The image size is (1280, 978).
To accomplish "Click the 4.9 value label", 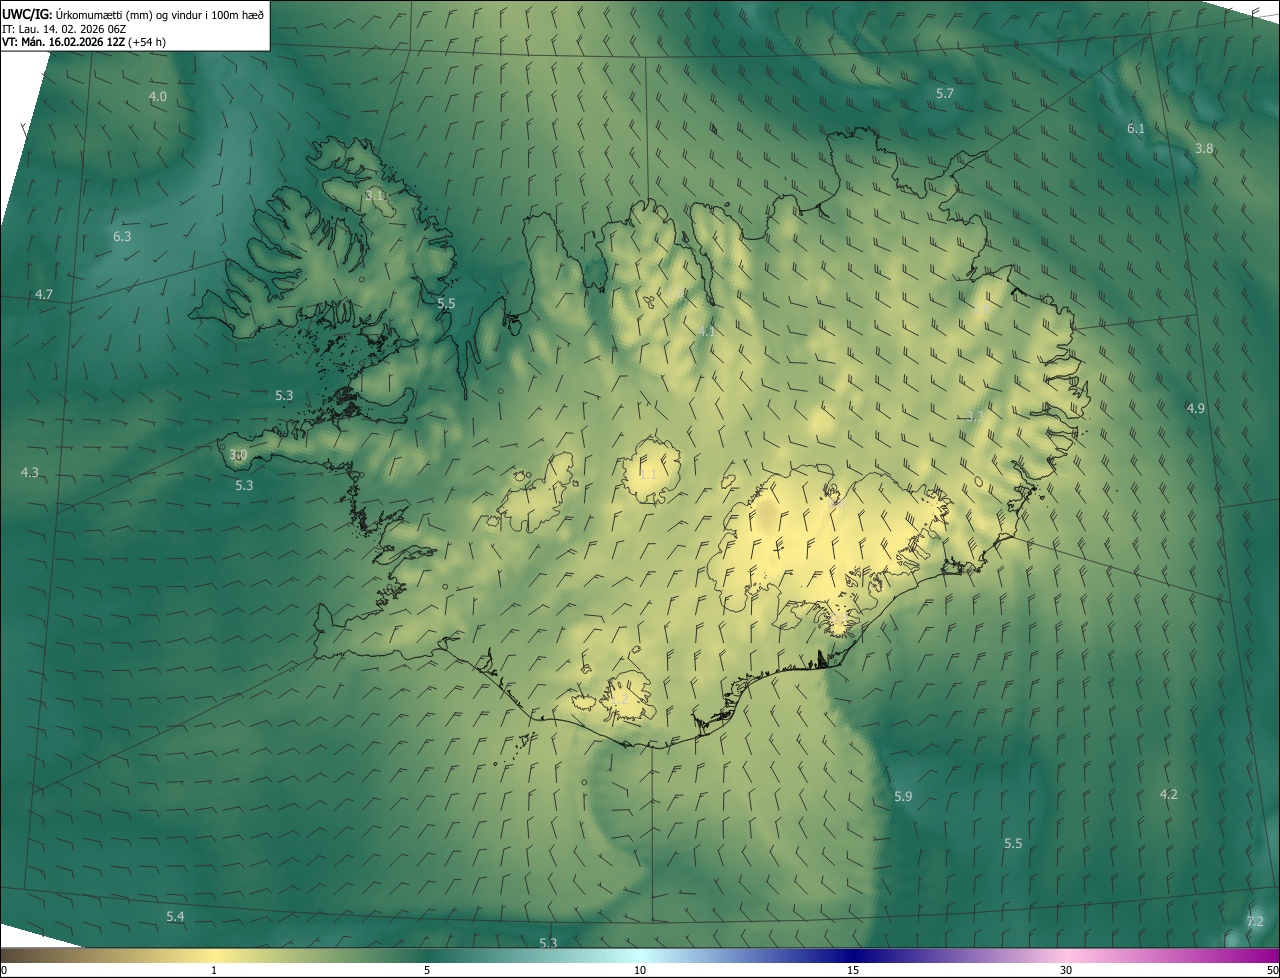I will tap(1196, 408).
